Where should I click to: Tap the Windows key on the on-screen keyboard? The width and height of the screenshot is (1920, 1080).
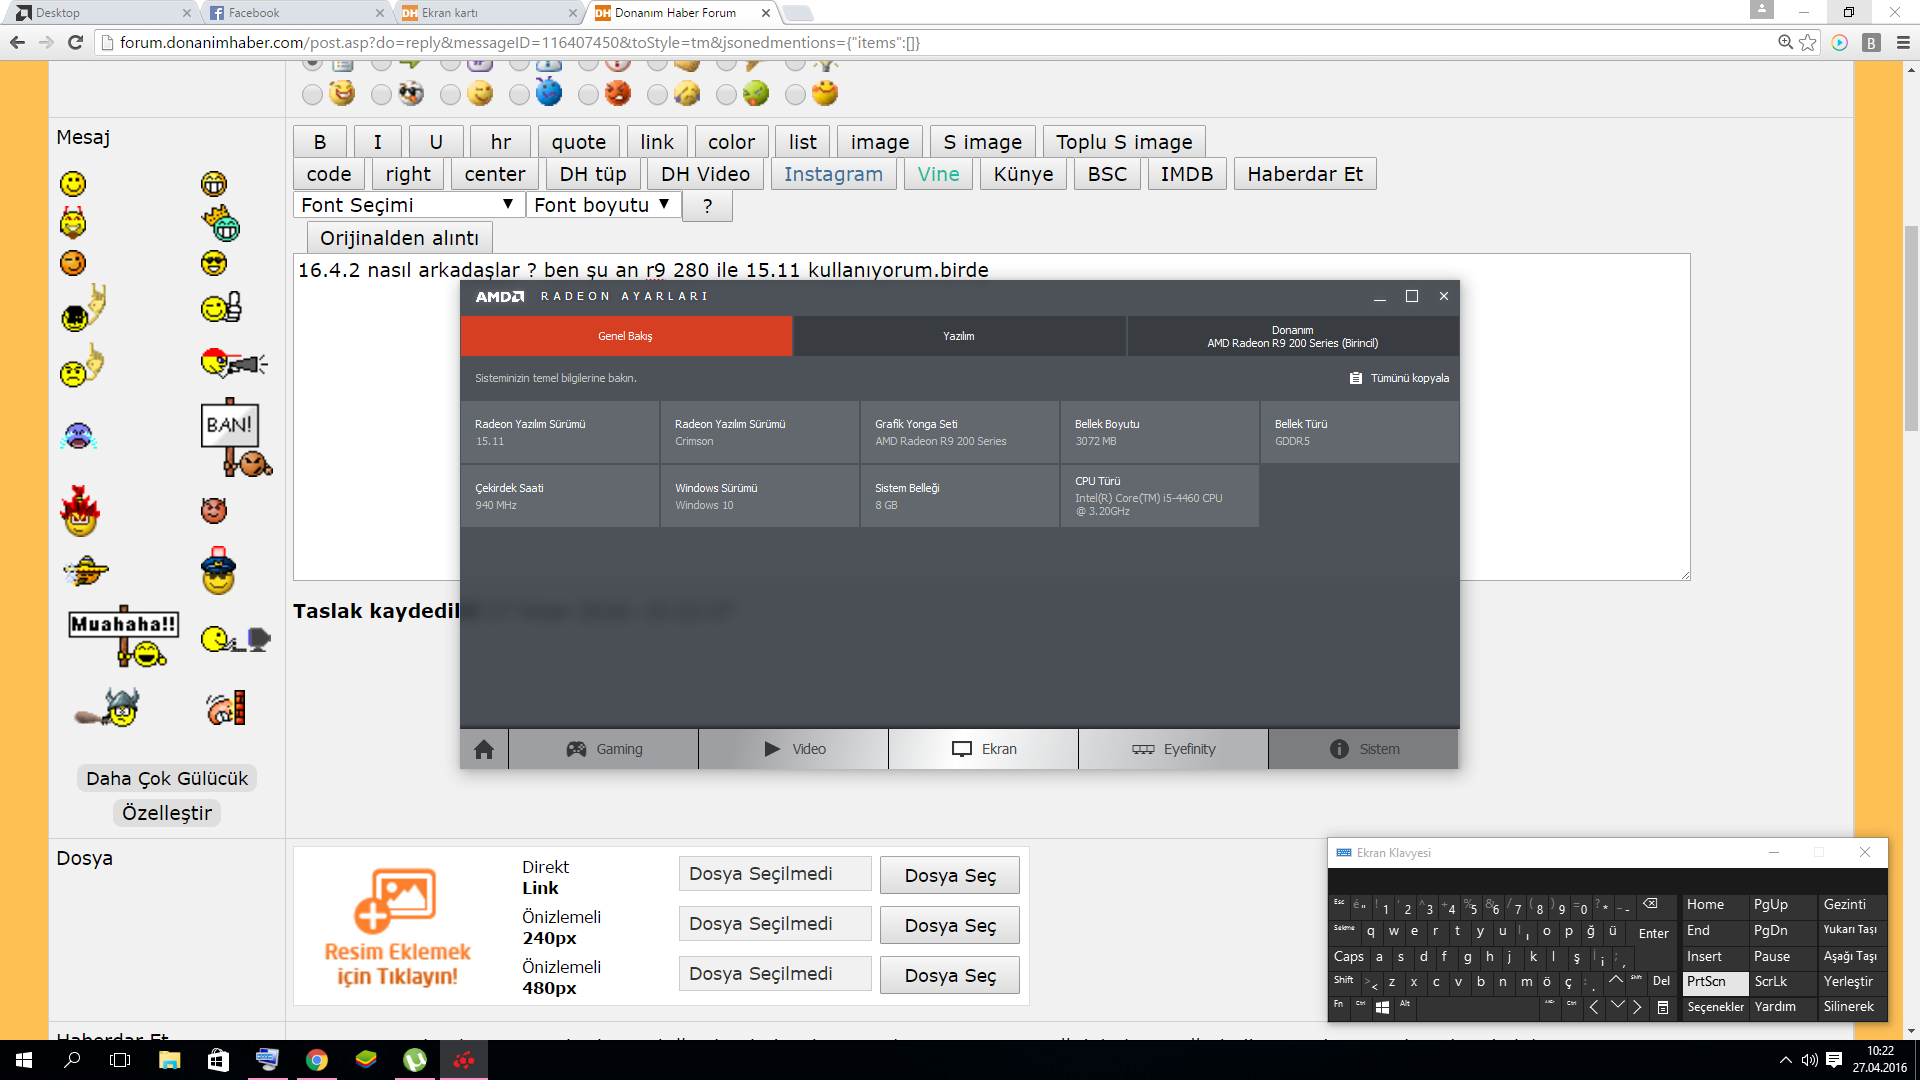(x=1382, y=1008)
